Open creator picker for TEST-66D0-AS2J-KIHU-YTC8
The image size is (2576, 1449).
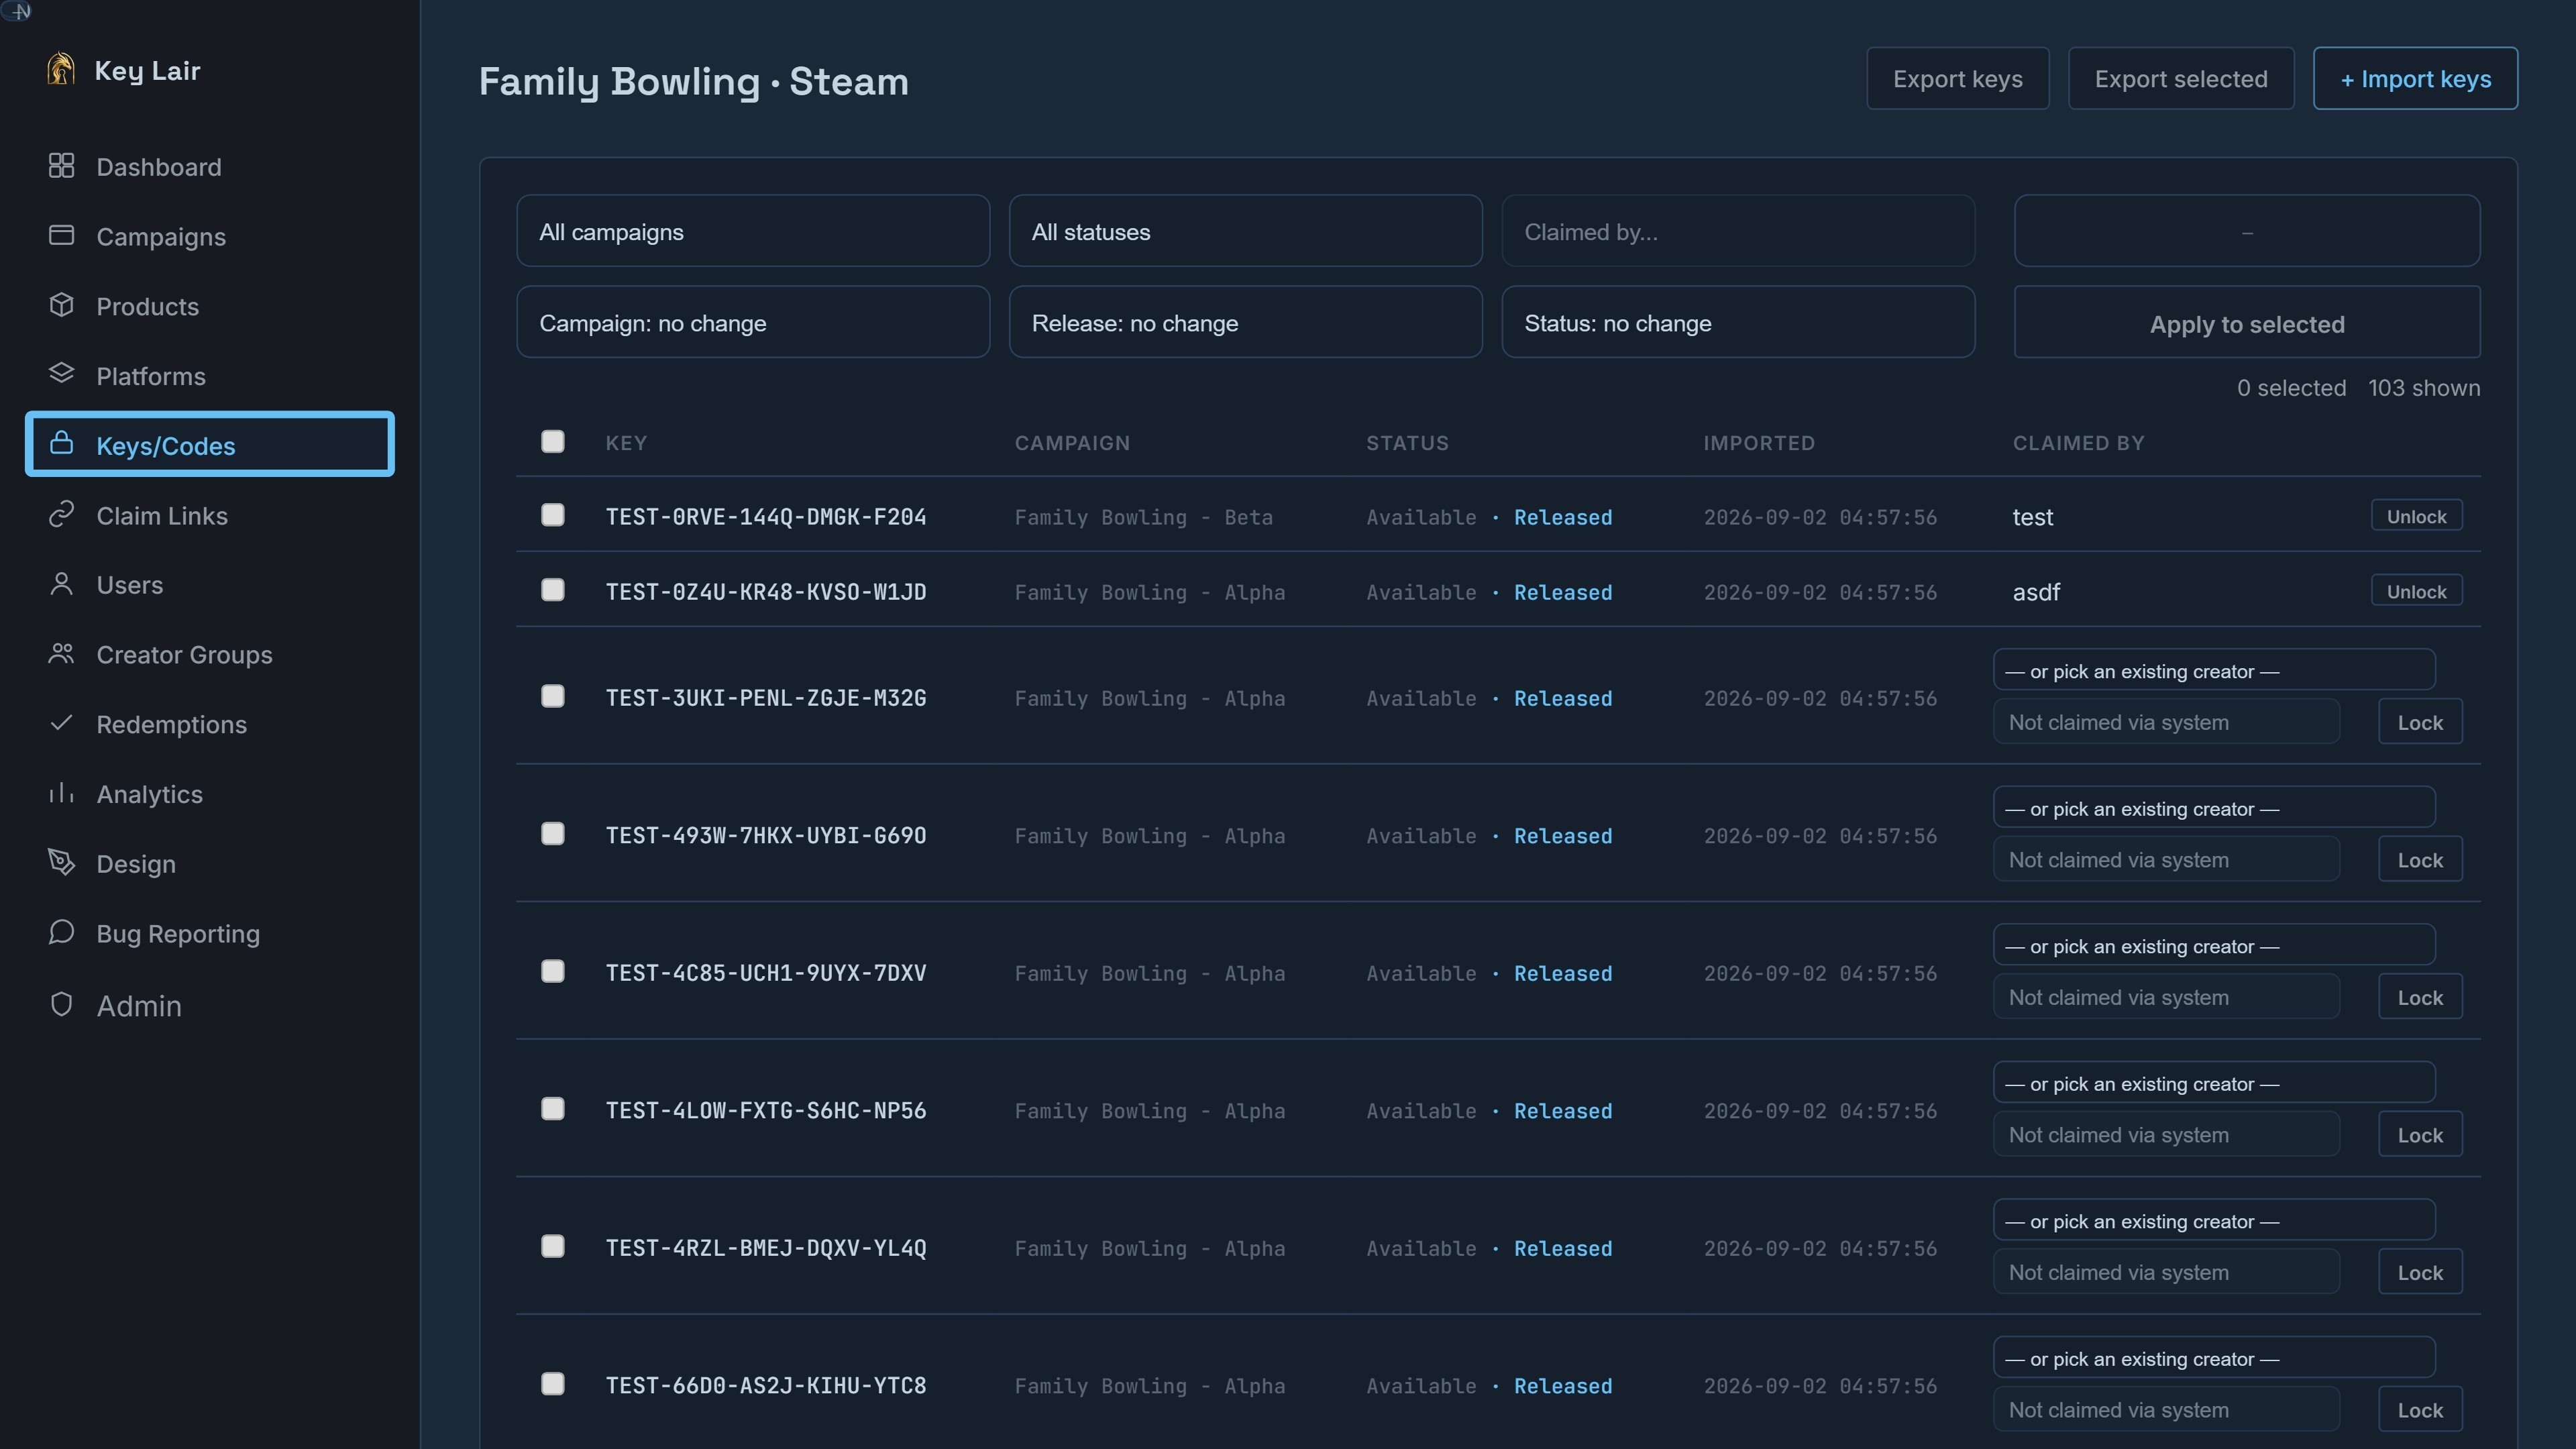2214,1357
